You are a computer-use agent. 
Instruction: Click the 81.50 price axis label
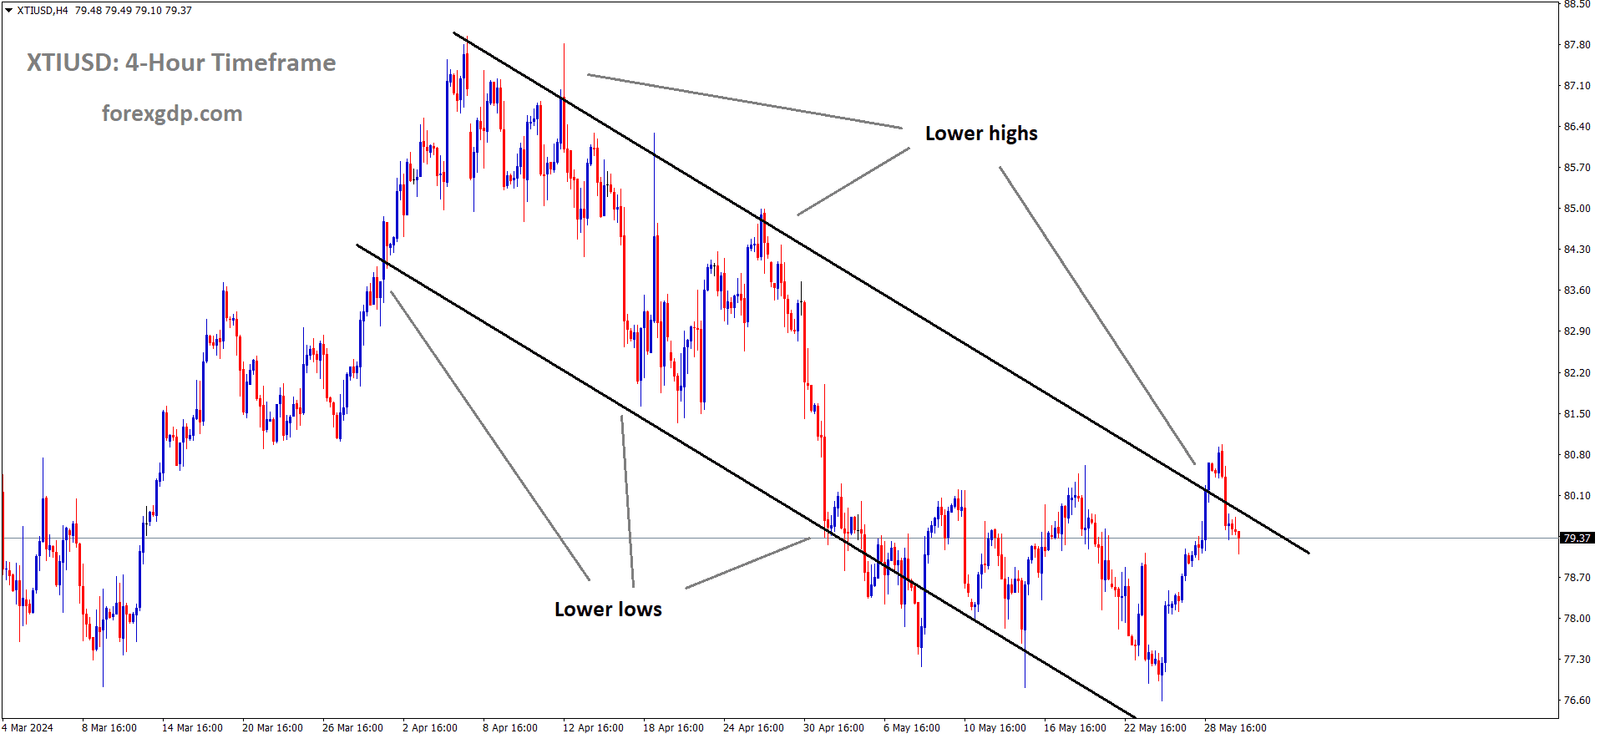point(1577,414)
